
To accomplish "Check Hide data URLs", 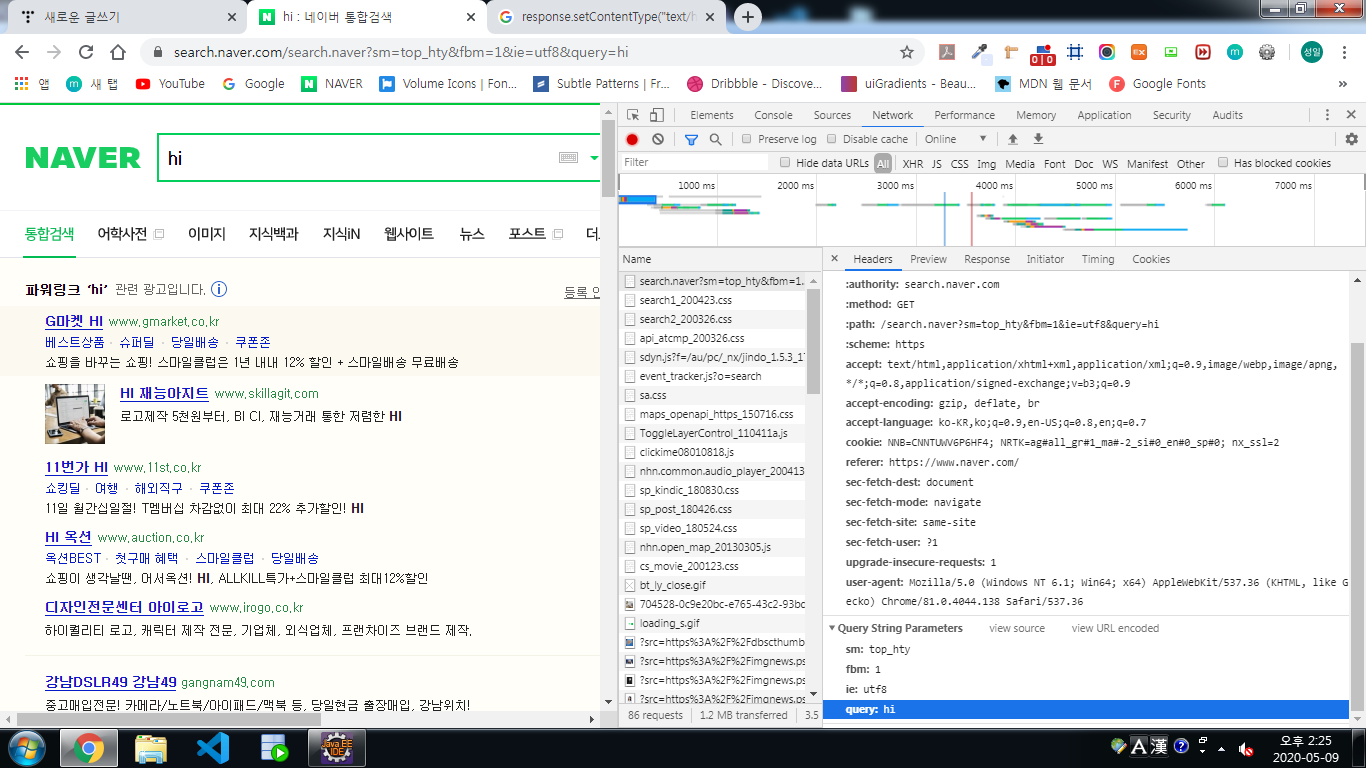I will point(785,163).
